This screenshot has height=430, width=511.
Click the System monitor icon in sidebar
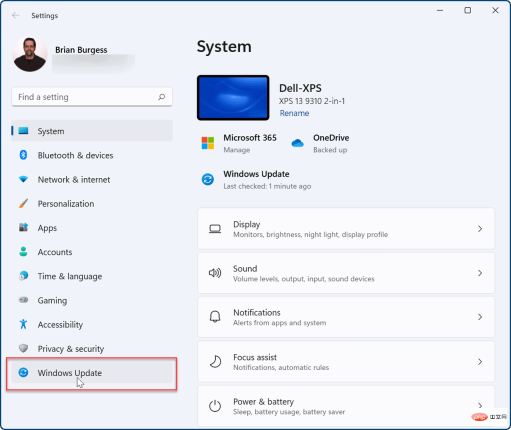pyautogui.click(x=23, y=131)
